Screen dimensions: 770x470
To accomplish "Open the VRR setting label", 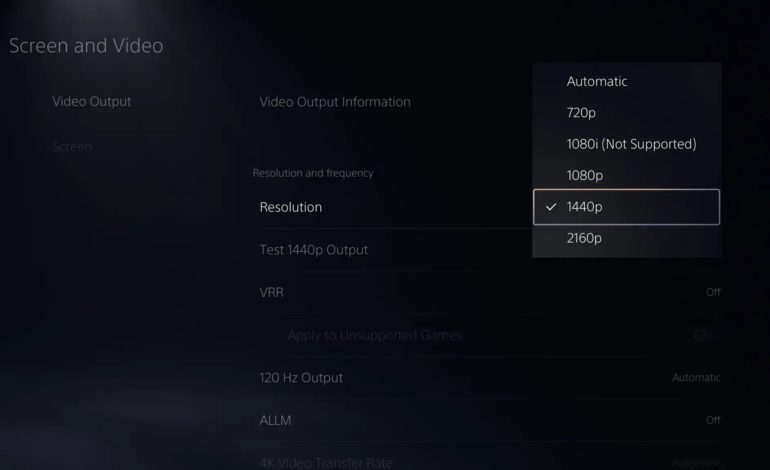I will pyautogui.click(x=272, y=292).
